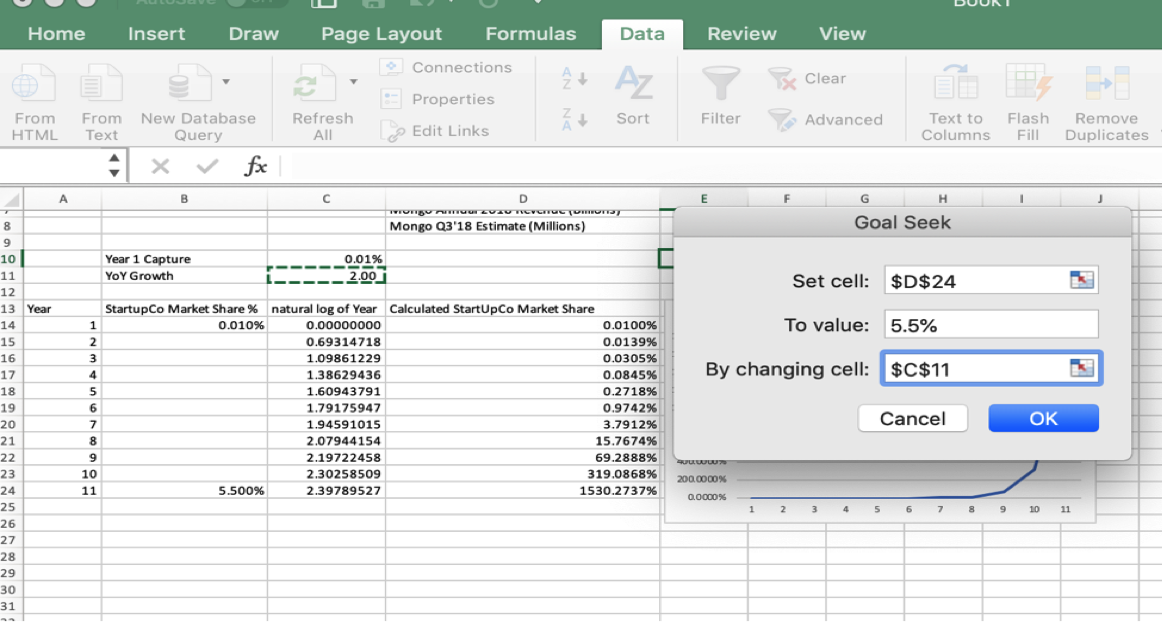
Task: Switch to the Review ribbon tab
Action: [741, 33]
